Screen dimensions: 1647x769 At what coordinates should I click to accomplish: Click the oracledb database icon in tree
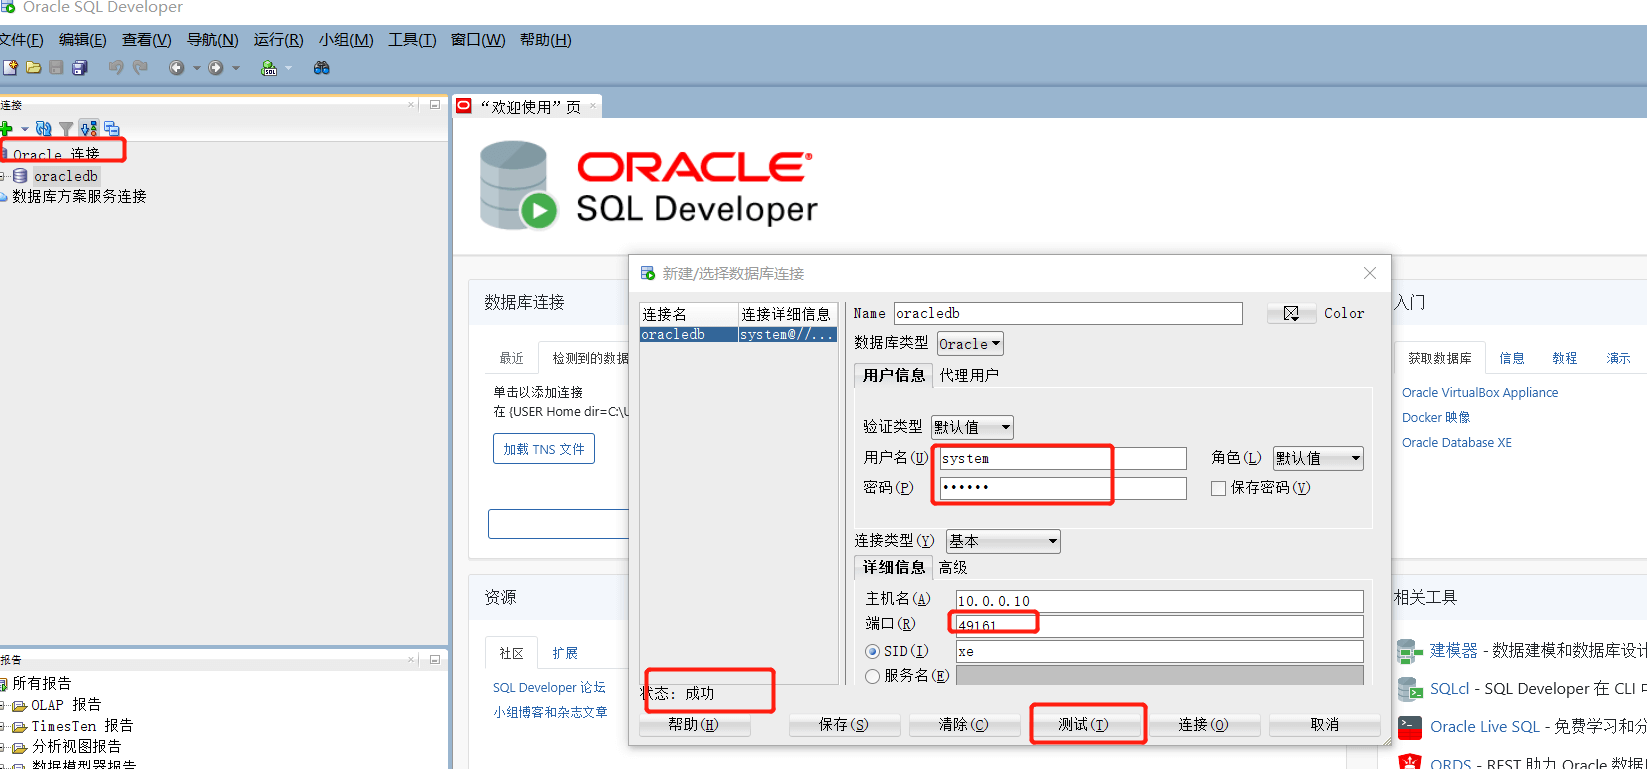point(20,176)
